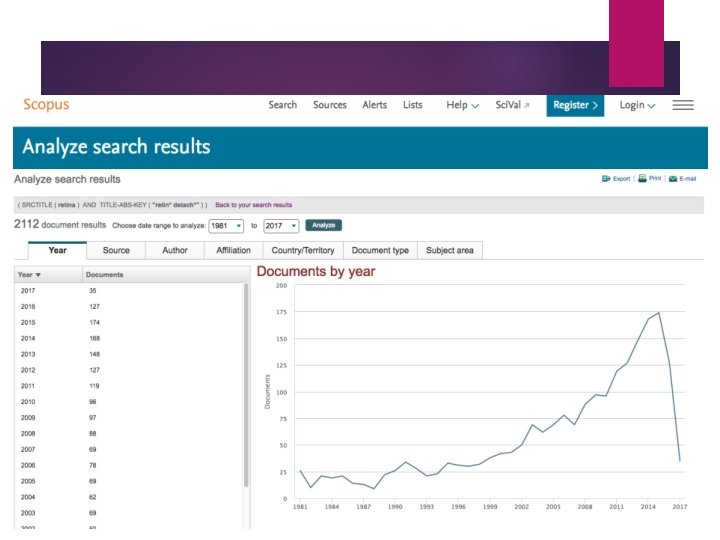Select the Year tab

pyautogui.click(x=57, y=250)
